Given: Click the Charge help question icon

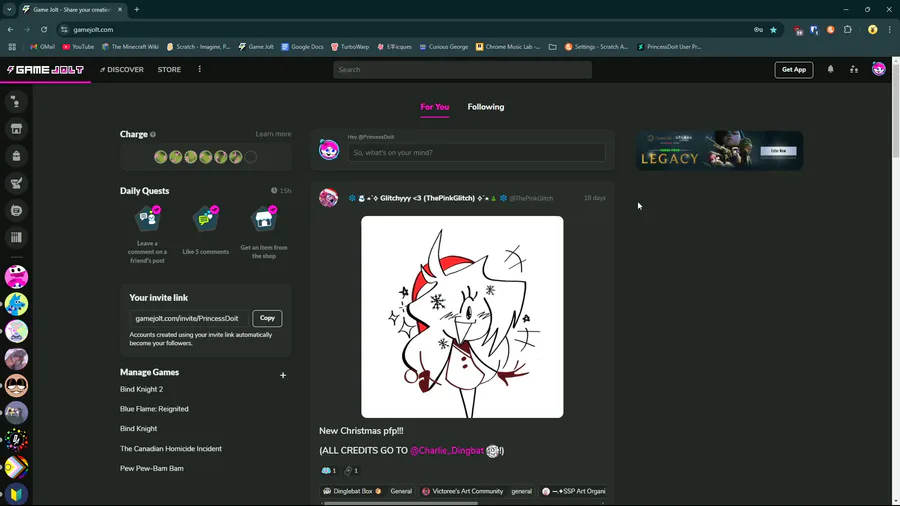Looking at the screenshot, I should [x=153, y=134].
